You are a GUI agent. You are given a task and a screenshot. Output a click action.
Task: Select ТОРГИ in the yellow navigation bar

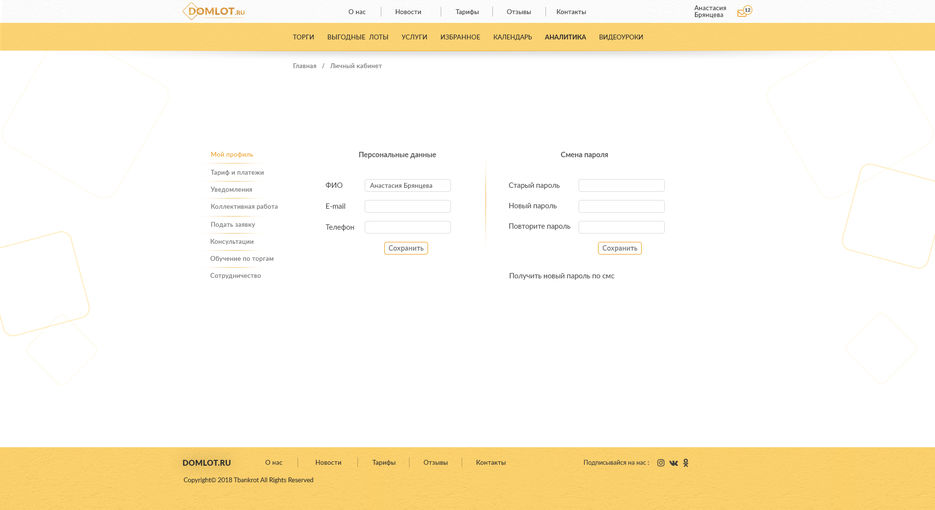[303, 37]
